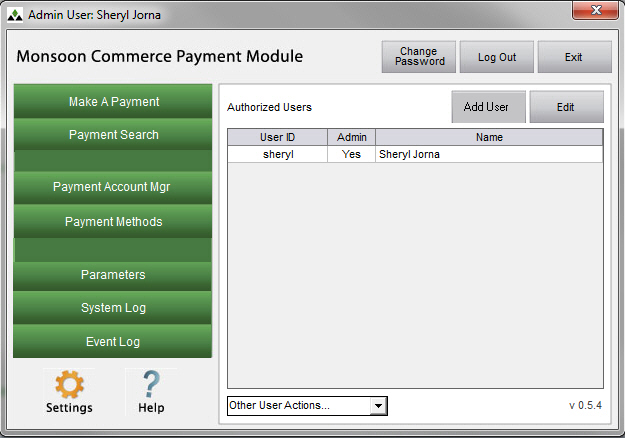Click the Yes admin cell
Viewport: 625px width, 438px height.
(351, 154)
